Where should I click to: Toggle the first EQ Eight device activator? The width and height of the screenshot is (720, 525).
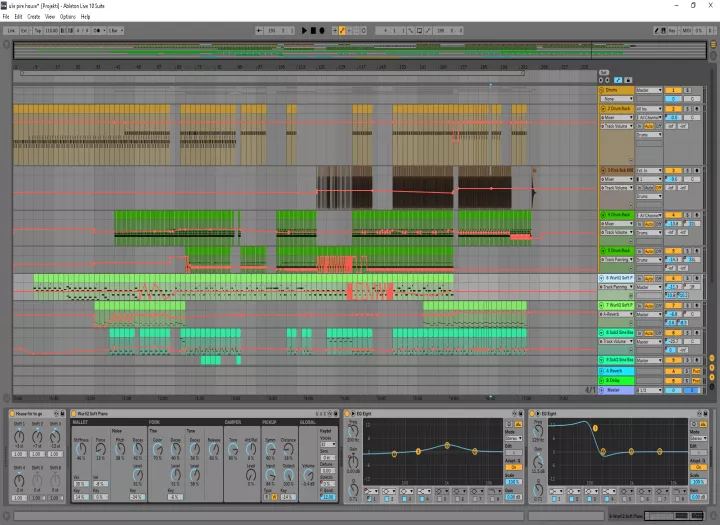347,414
